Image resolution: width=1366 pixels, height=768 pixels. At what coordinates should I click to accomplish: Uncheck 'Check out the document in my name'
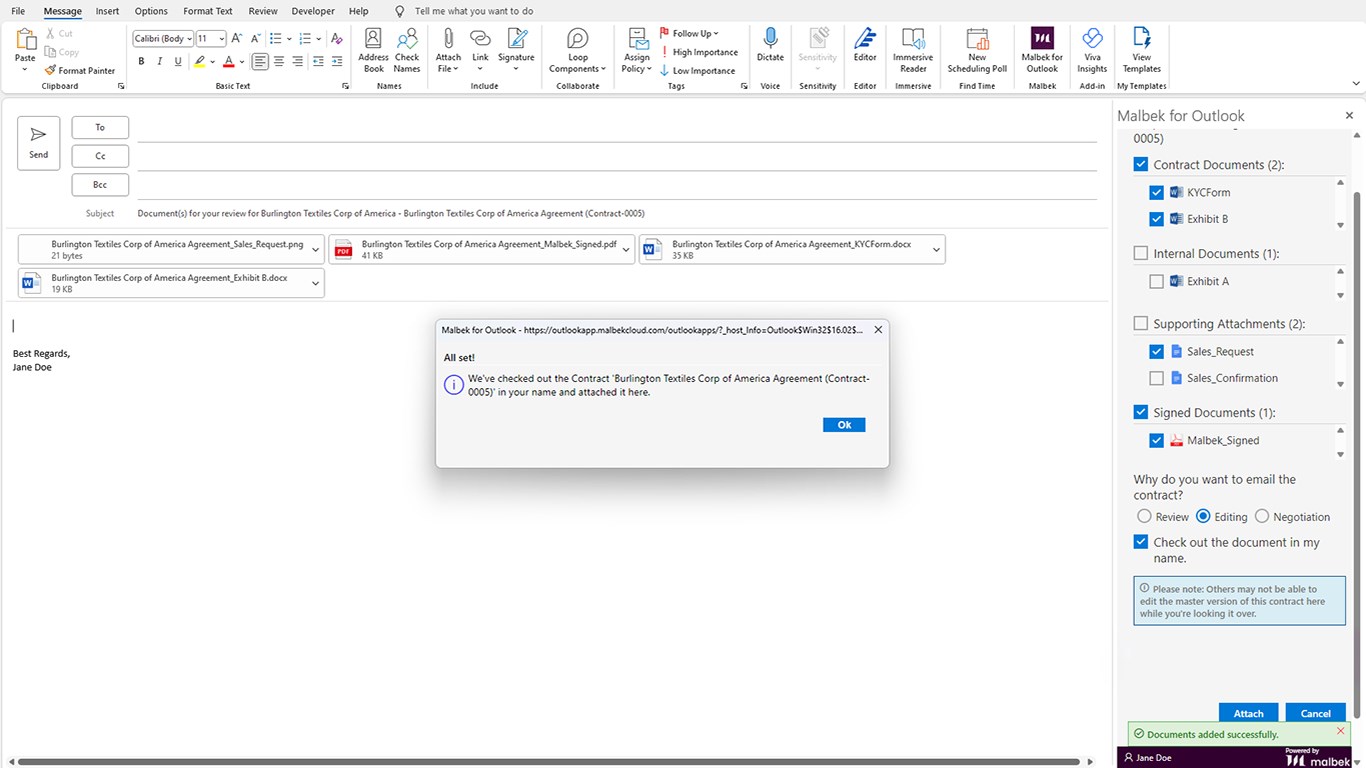pyautogui.click(x=1140, y=542)
